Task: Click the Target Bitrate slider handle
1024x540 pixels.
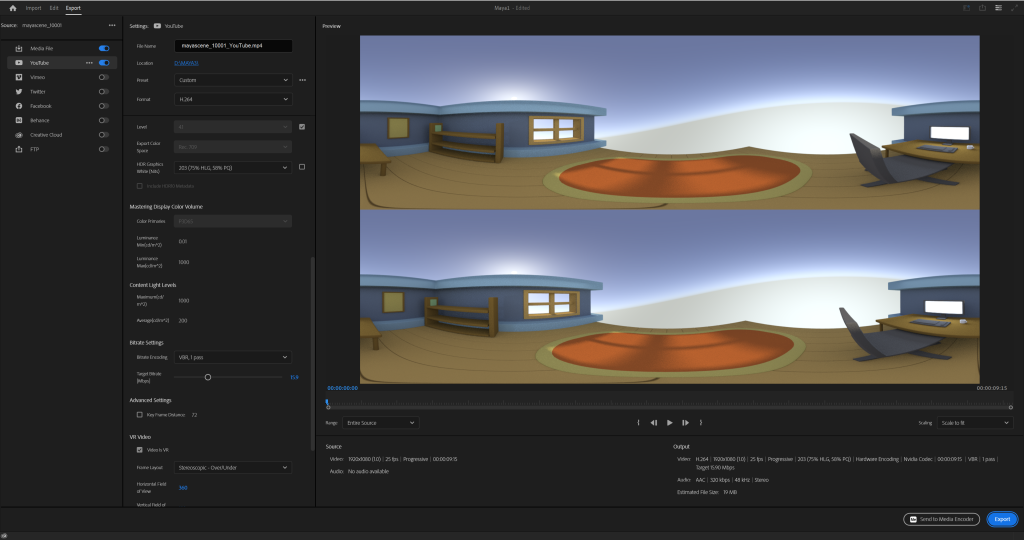Action: click(208, 377)
